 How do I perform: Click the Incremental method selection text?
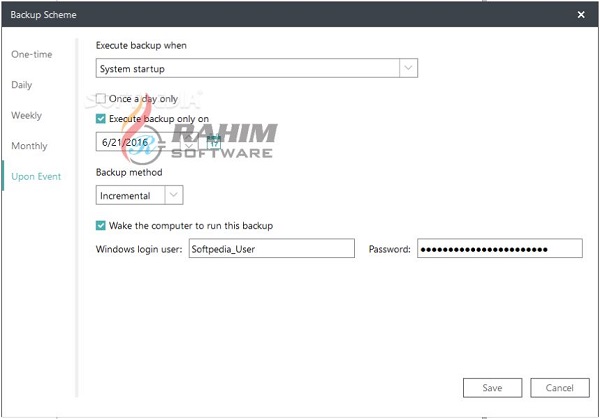[x=125, y=196]
